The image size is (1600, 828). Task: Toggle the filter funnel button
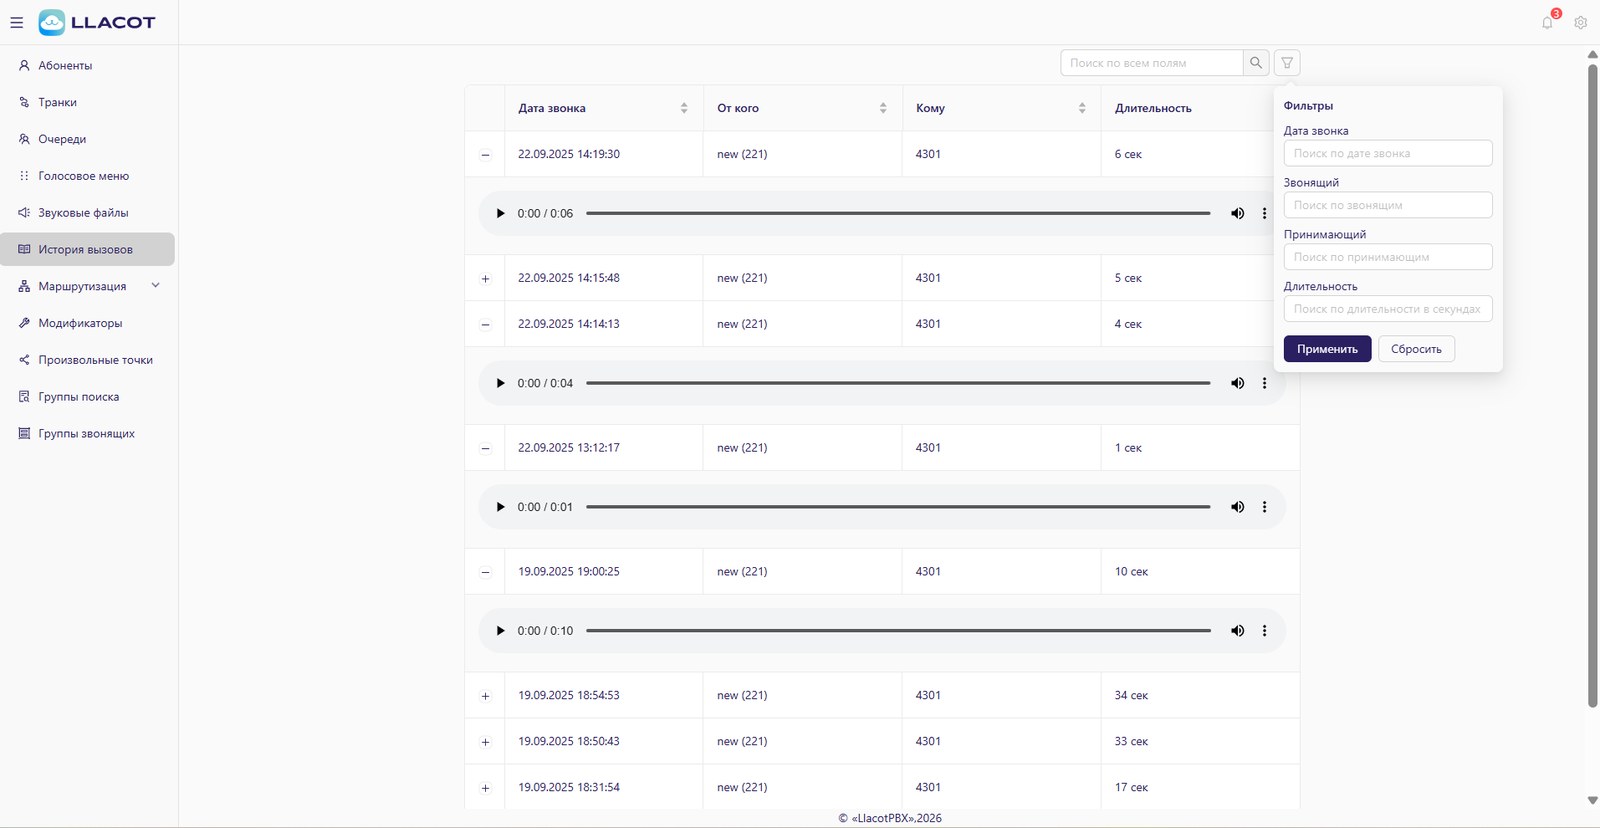tap(1287, 63)
